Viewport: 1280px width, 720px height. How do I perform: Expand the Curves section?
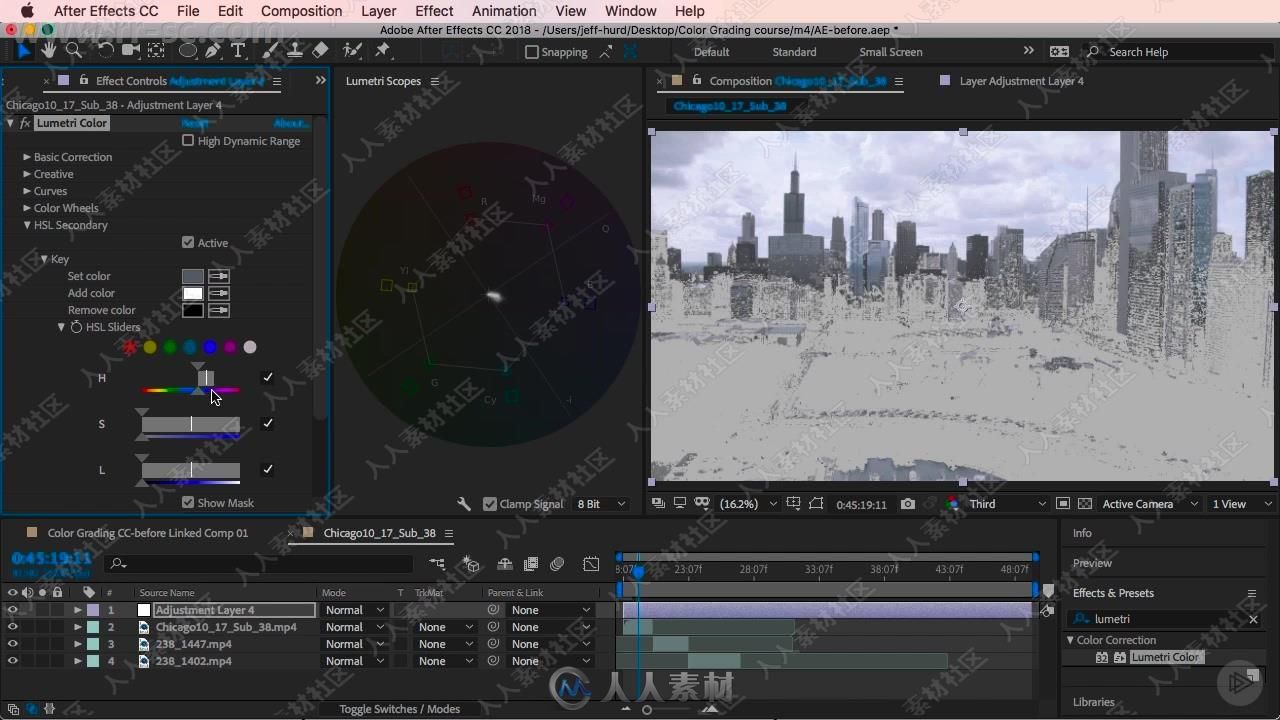click(x=27, y=191)
